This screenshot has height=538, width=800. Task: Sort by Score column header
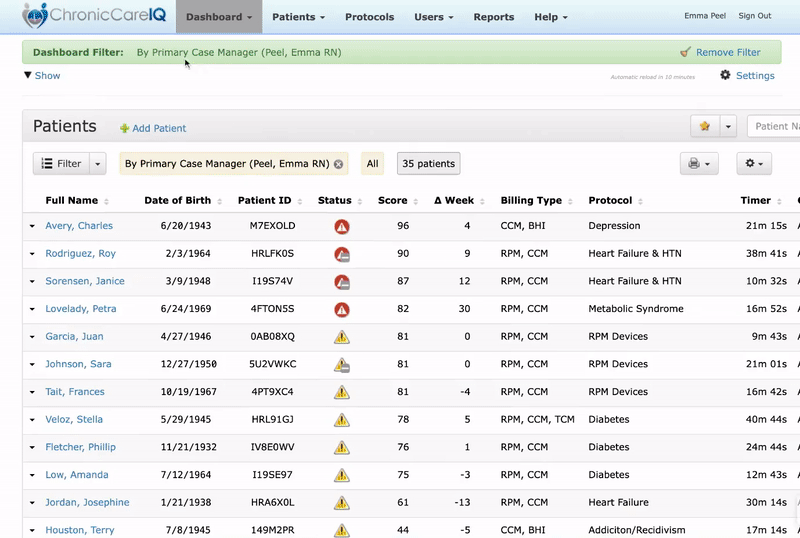(392, 200)
